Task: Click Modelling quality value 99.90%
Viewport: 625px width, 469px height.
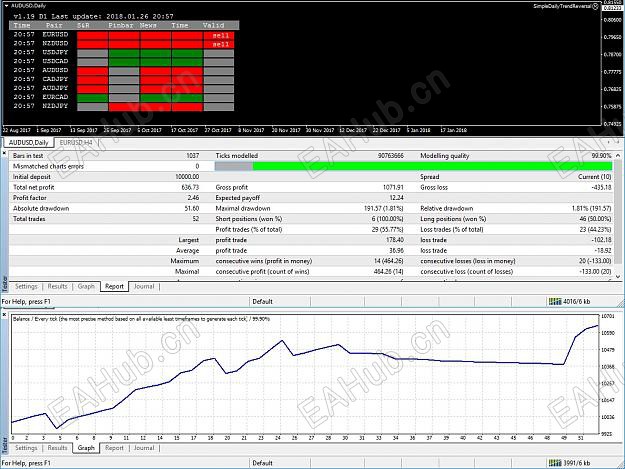Action: point(601,156)
